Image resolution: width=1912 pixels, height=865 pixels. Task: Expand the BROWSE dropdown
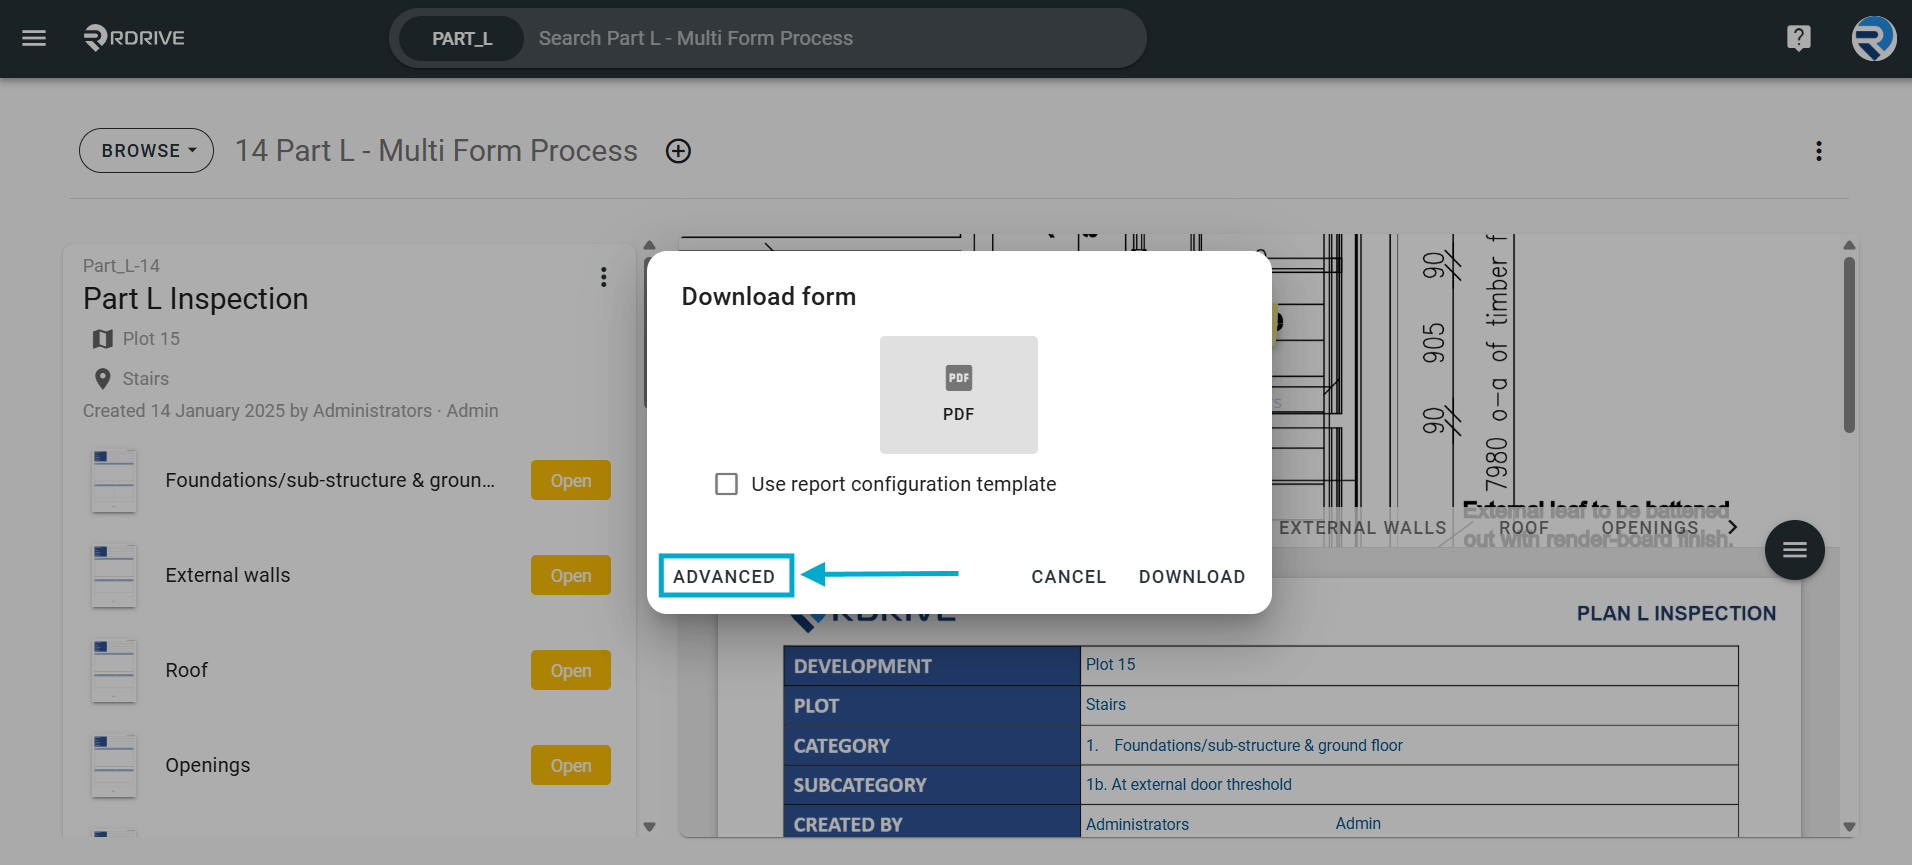[146, 151]
